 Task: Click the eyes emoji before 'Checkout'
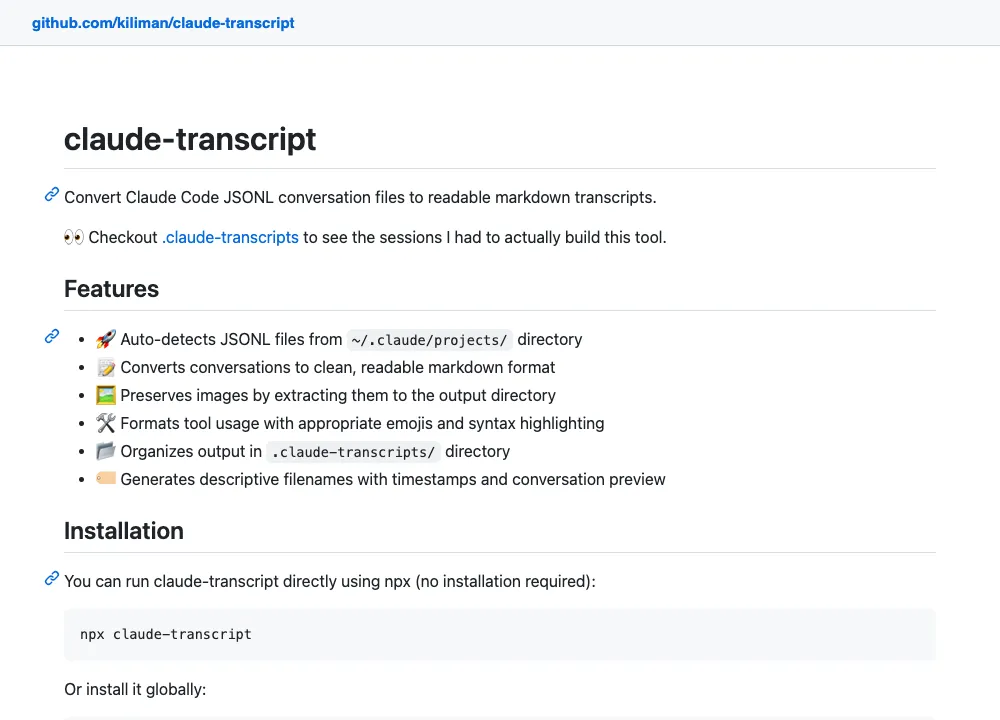point(74,237)
